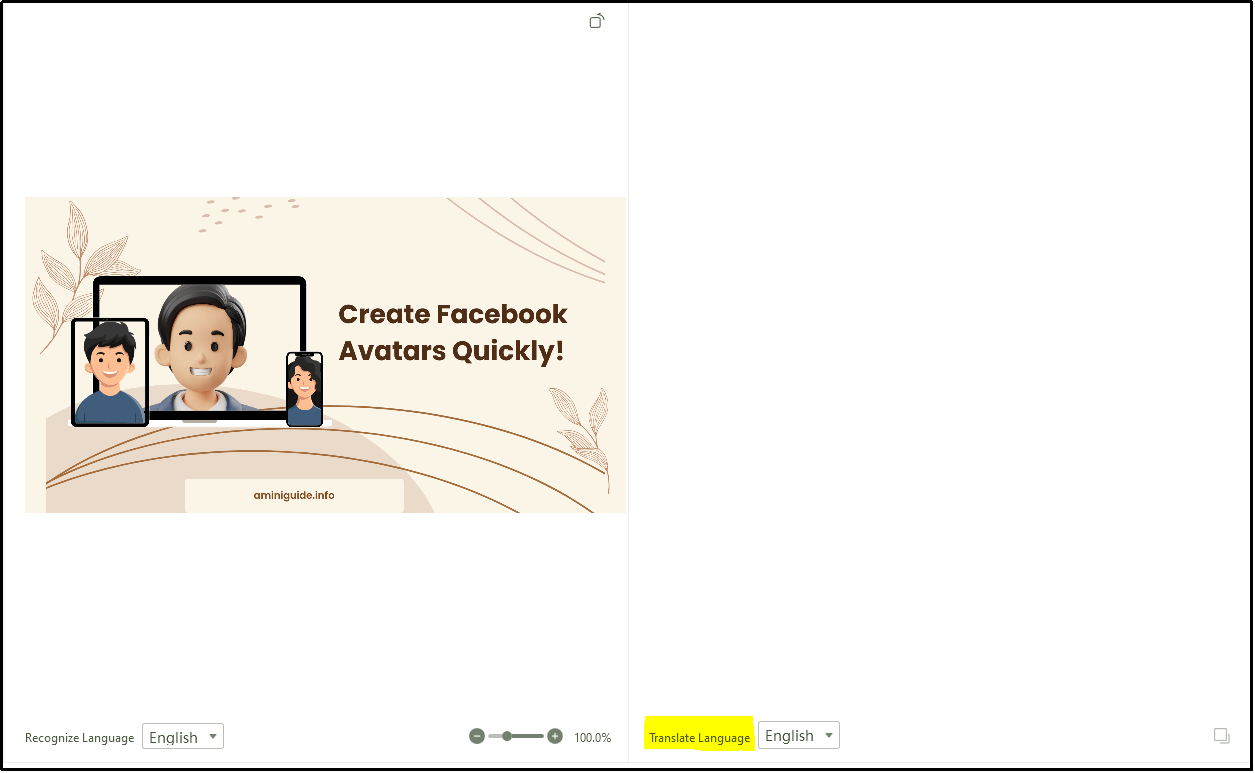Click the zoom in plus icon
1255x773 pixels.
[554, 736]
